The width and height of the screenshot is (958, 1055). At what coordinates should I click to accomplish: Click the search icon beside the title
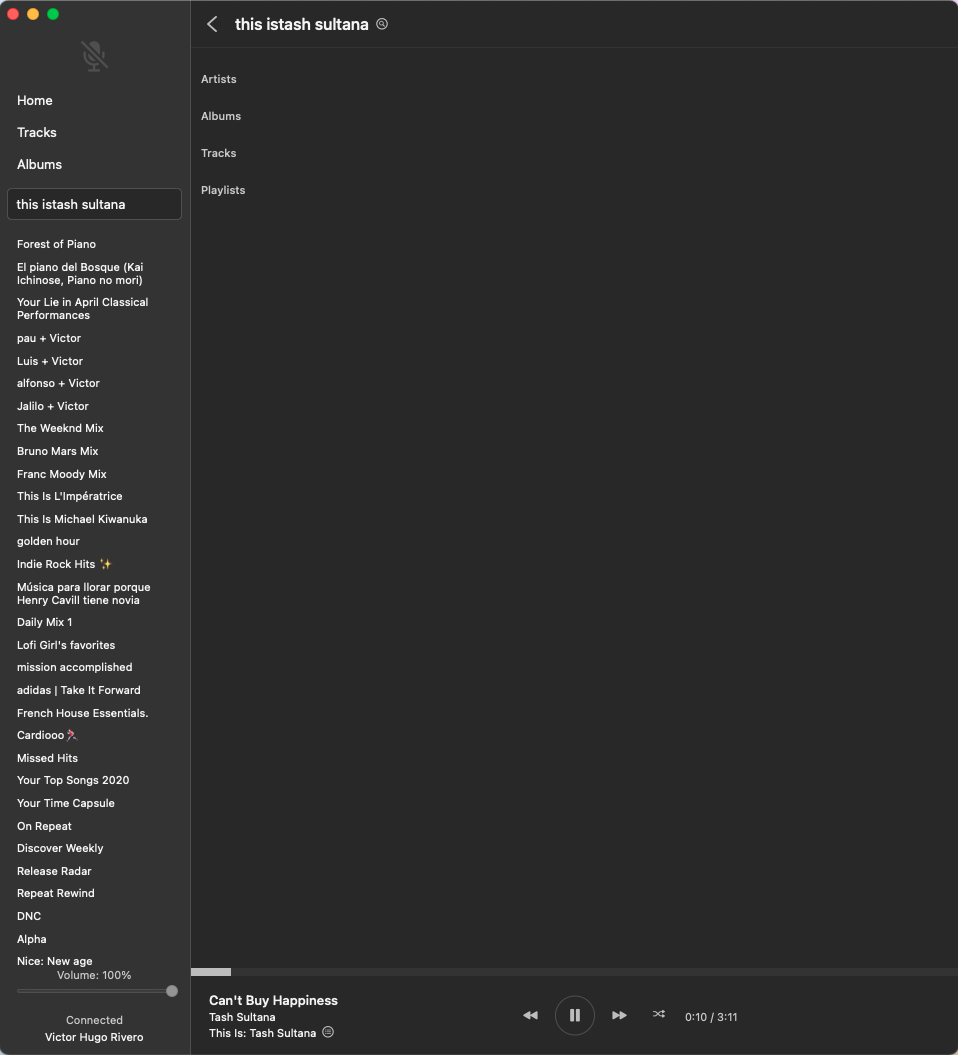pyautogui.click(x=382, y=24)
